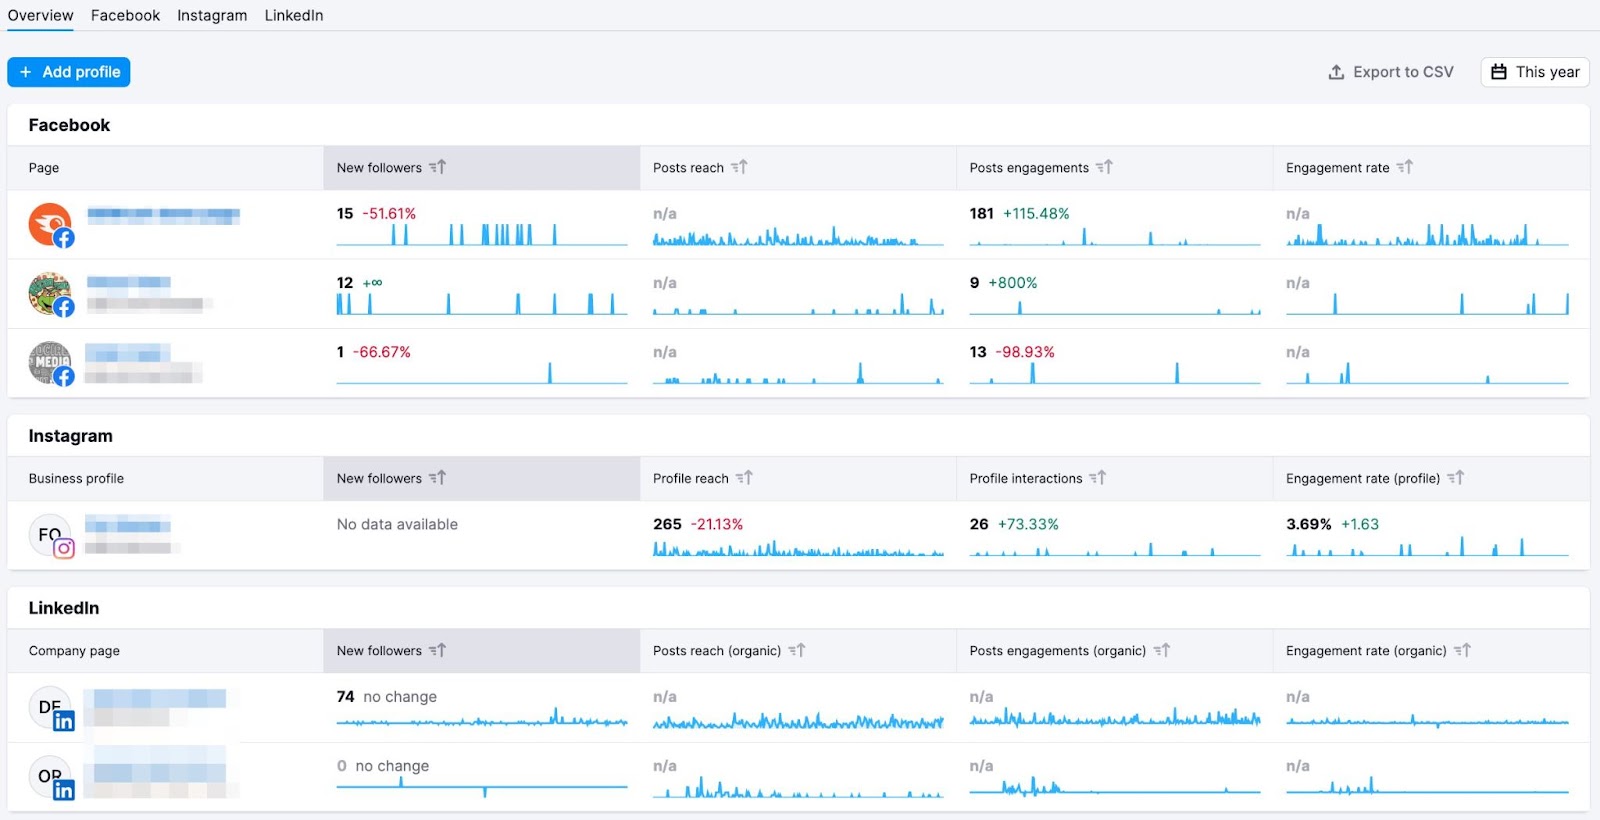
Task: Click sort icon for Engagement rate (organic)
Action: [1462, 650]
